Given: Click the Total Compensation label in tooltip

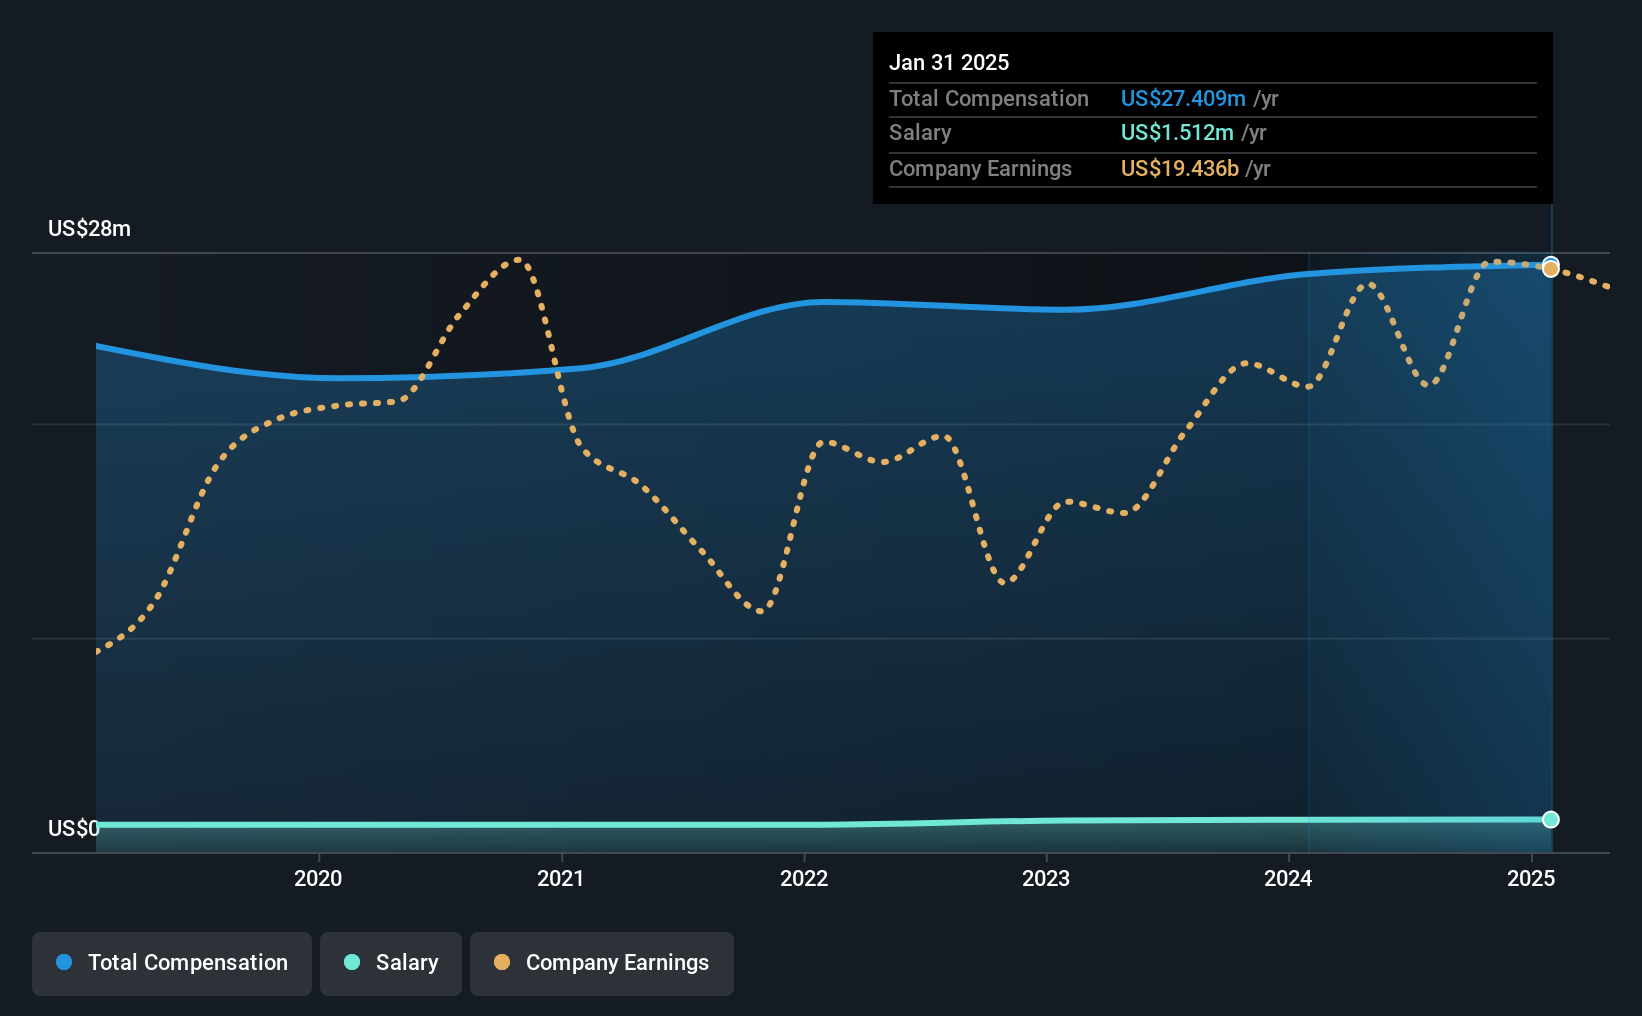Looking at the screenshot, I should click(989, 98).
